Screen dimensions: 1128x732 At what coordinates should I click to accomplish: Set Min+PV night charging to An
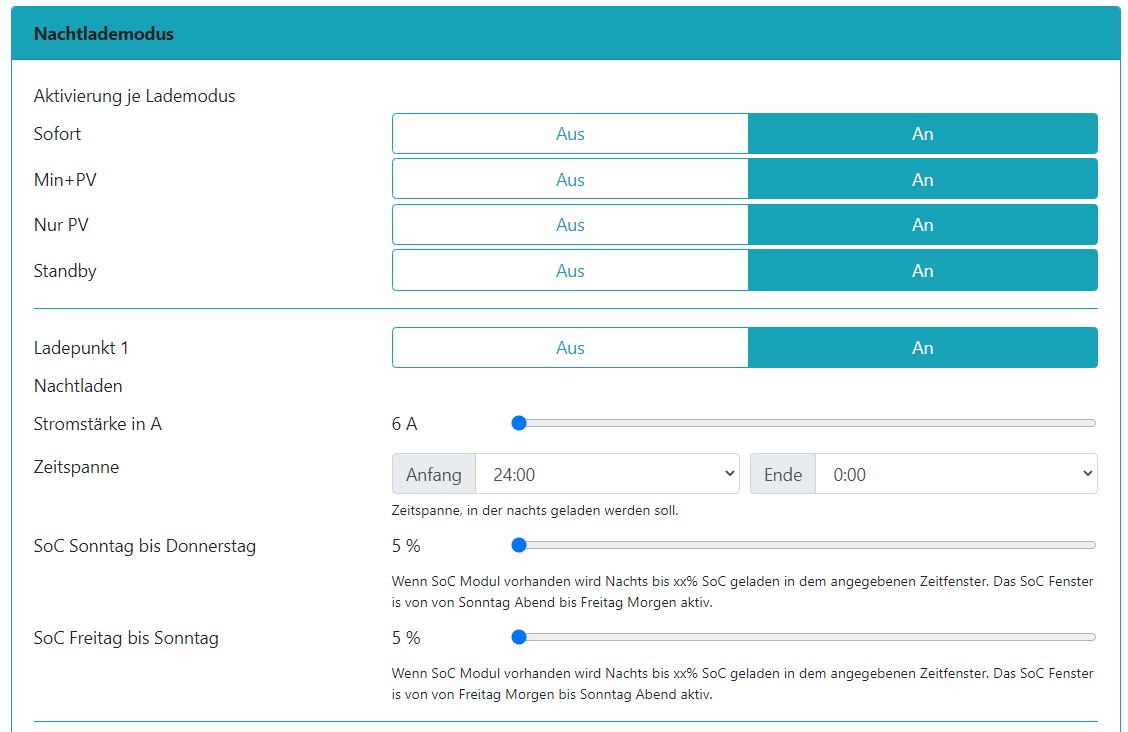coord(922,180)
